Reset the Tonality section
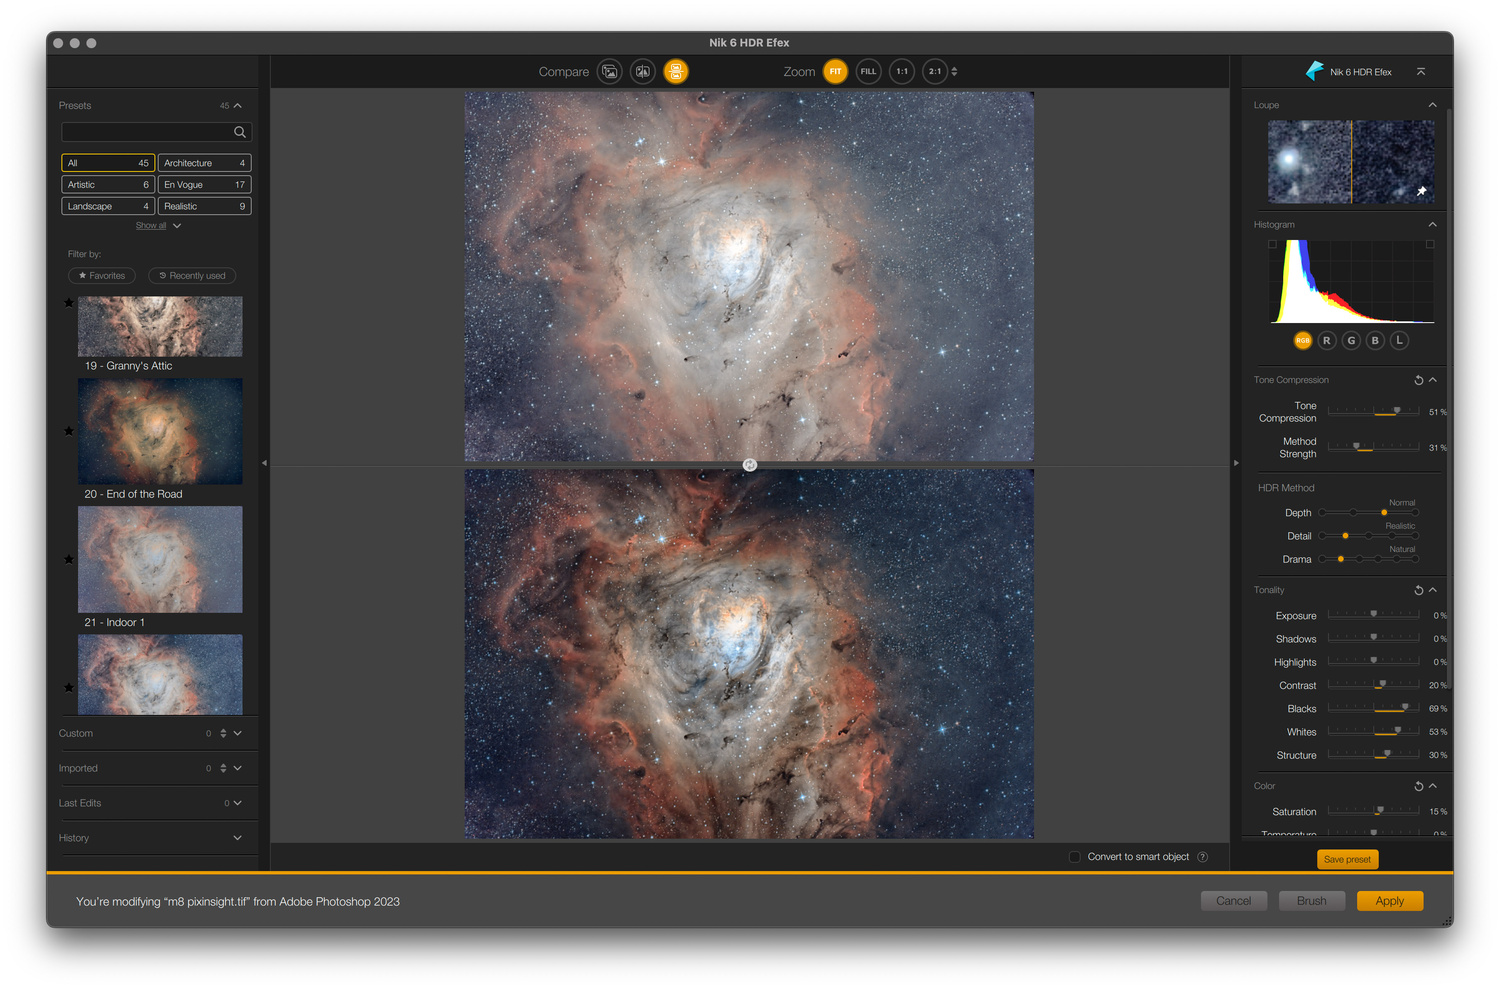Screen dimensions: 1500x989 1418,590
